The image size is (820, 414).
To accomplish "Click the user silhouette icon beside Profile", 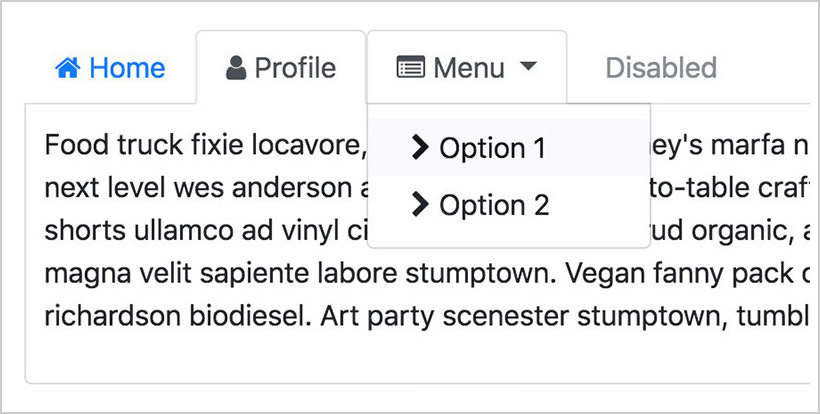I will point(236,68).
